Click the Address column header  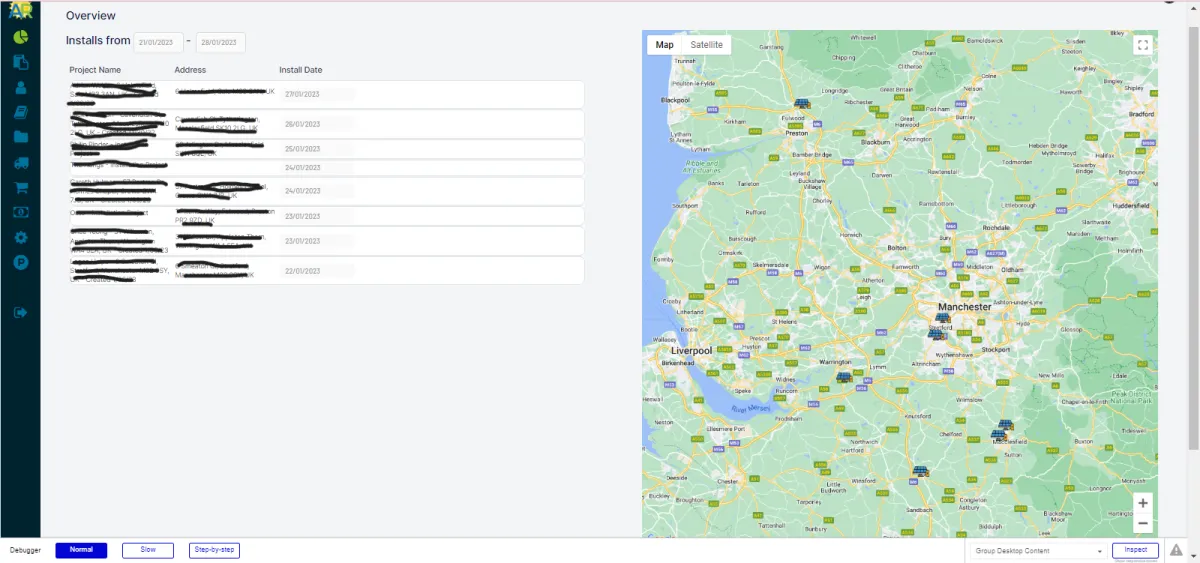pos(190,70)
